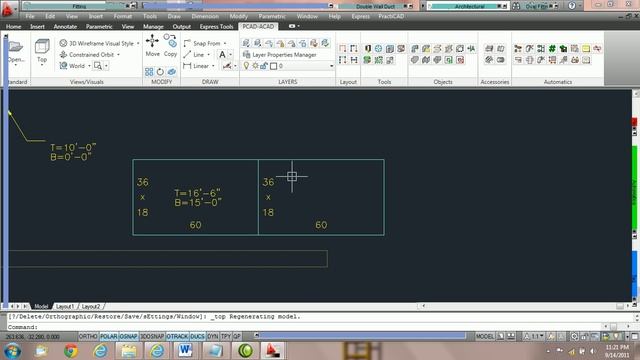Click the layer color swatch square

point(273,66)
